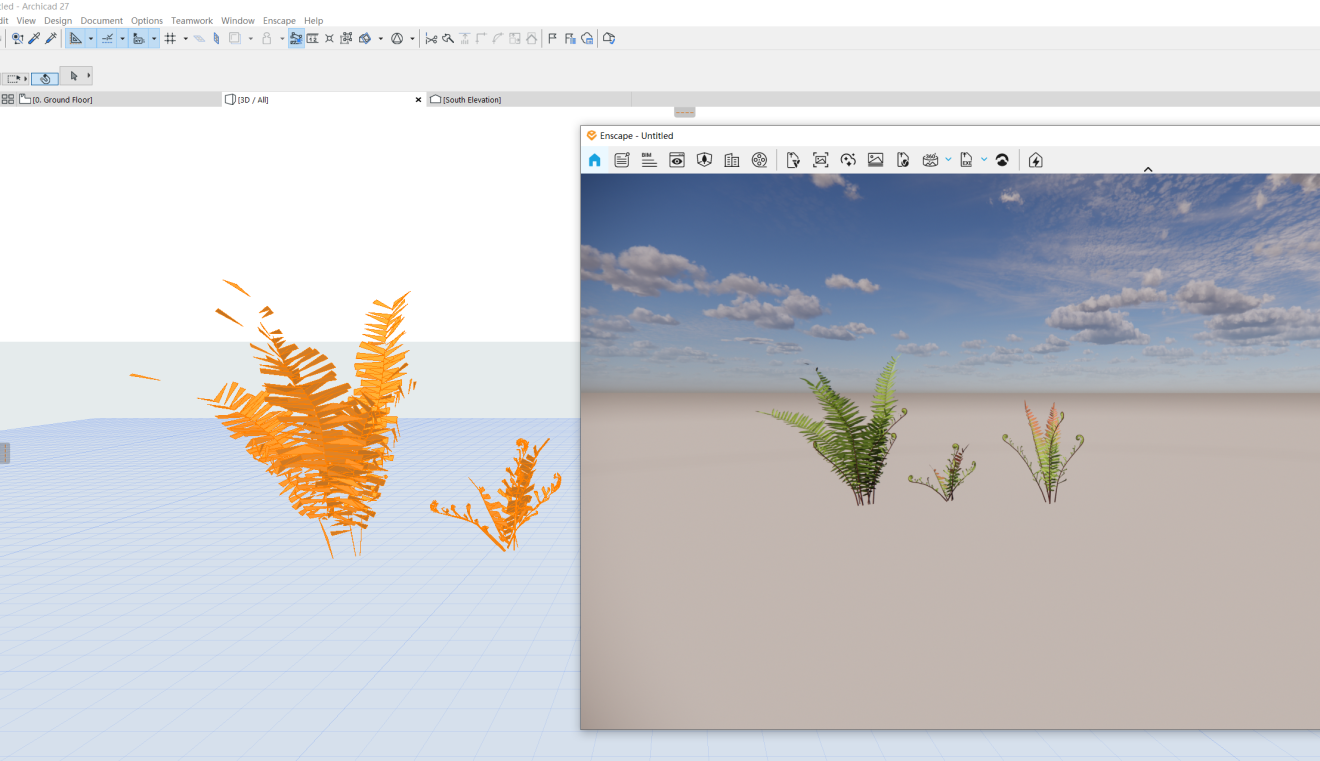The height and width of the screenshot is (761, 1320).
Task: Switch to the South Elevation tab
Action: click(x=529, y=99)
